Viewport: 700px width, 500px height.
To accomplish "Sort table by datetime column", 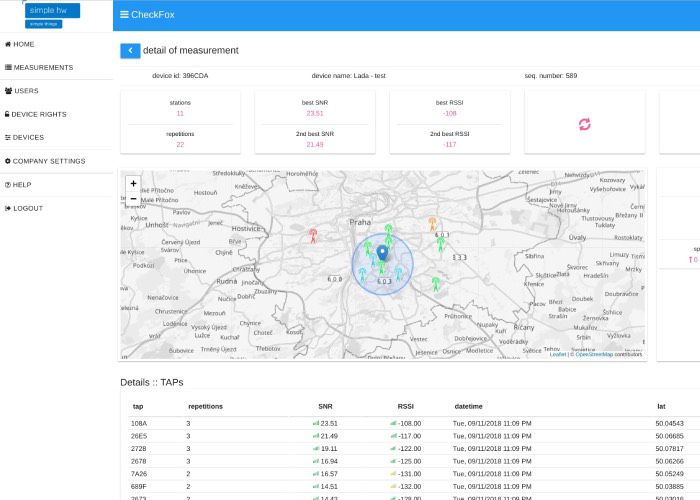I will pyautogui.click(x=468, y=406).
